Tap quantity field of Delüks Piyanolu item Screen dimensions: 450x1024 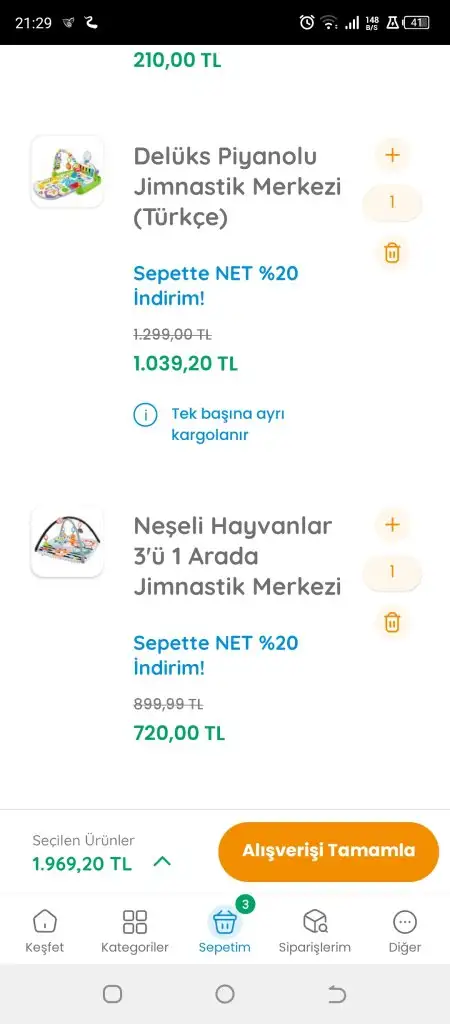point(392,203)
